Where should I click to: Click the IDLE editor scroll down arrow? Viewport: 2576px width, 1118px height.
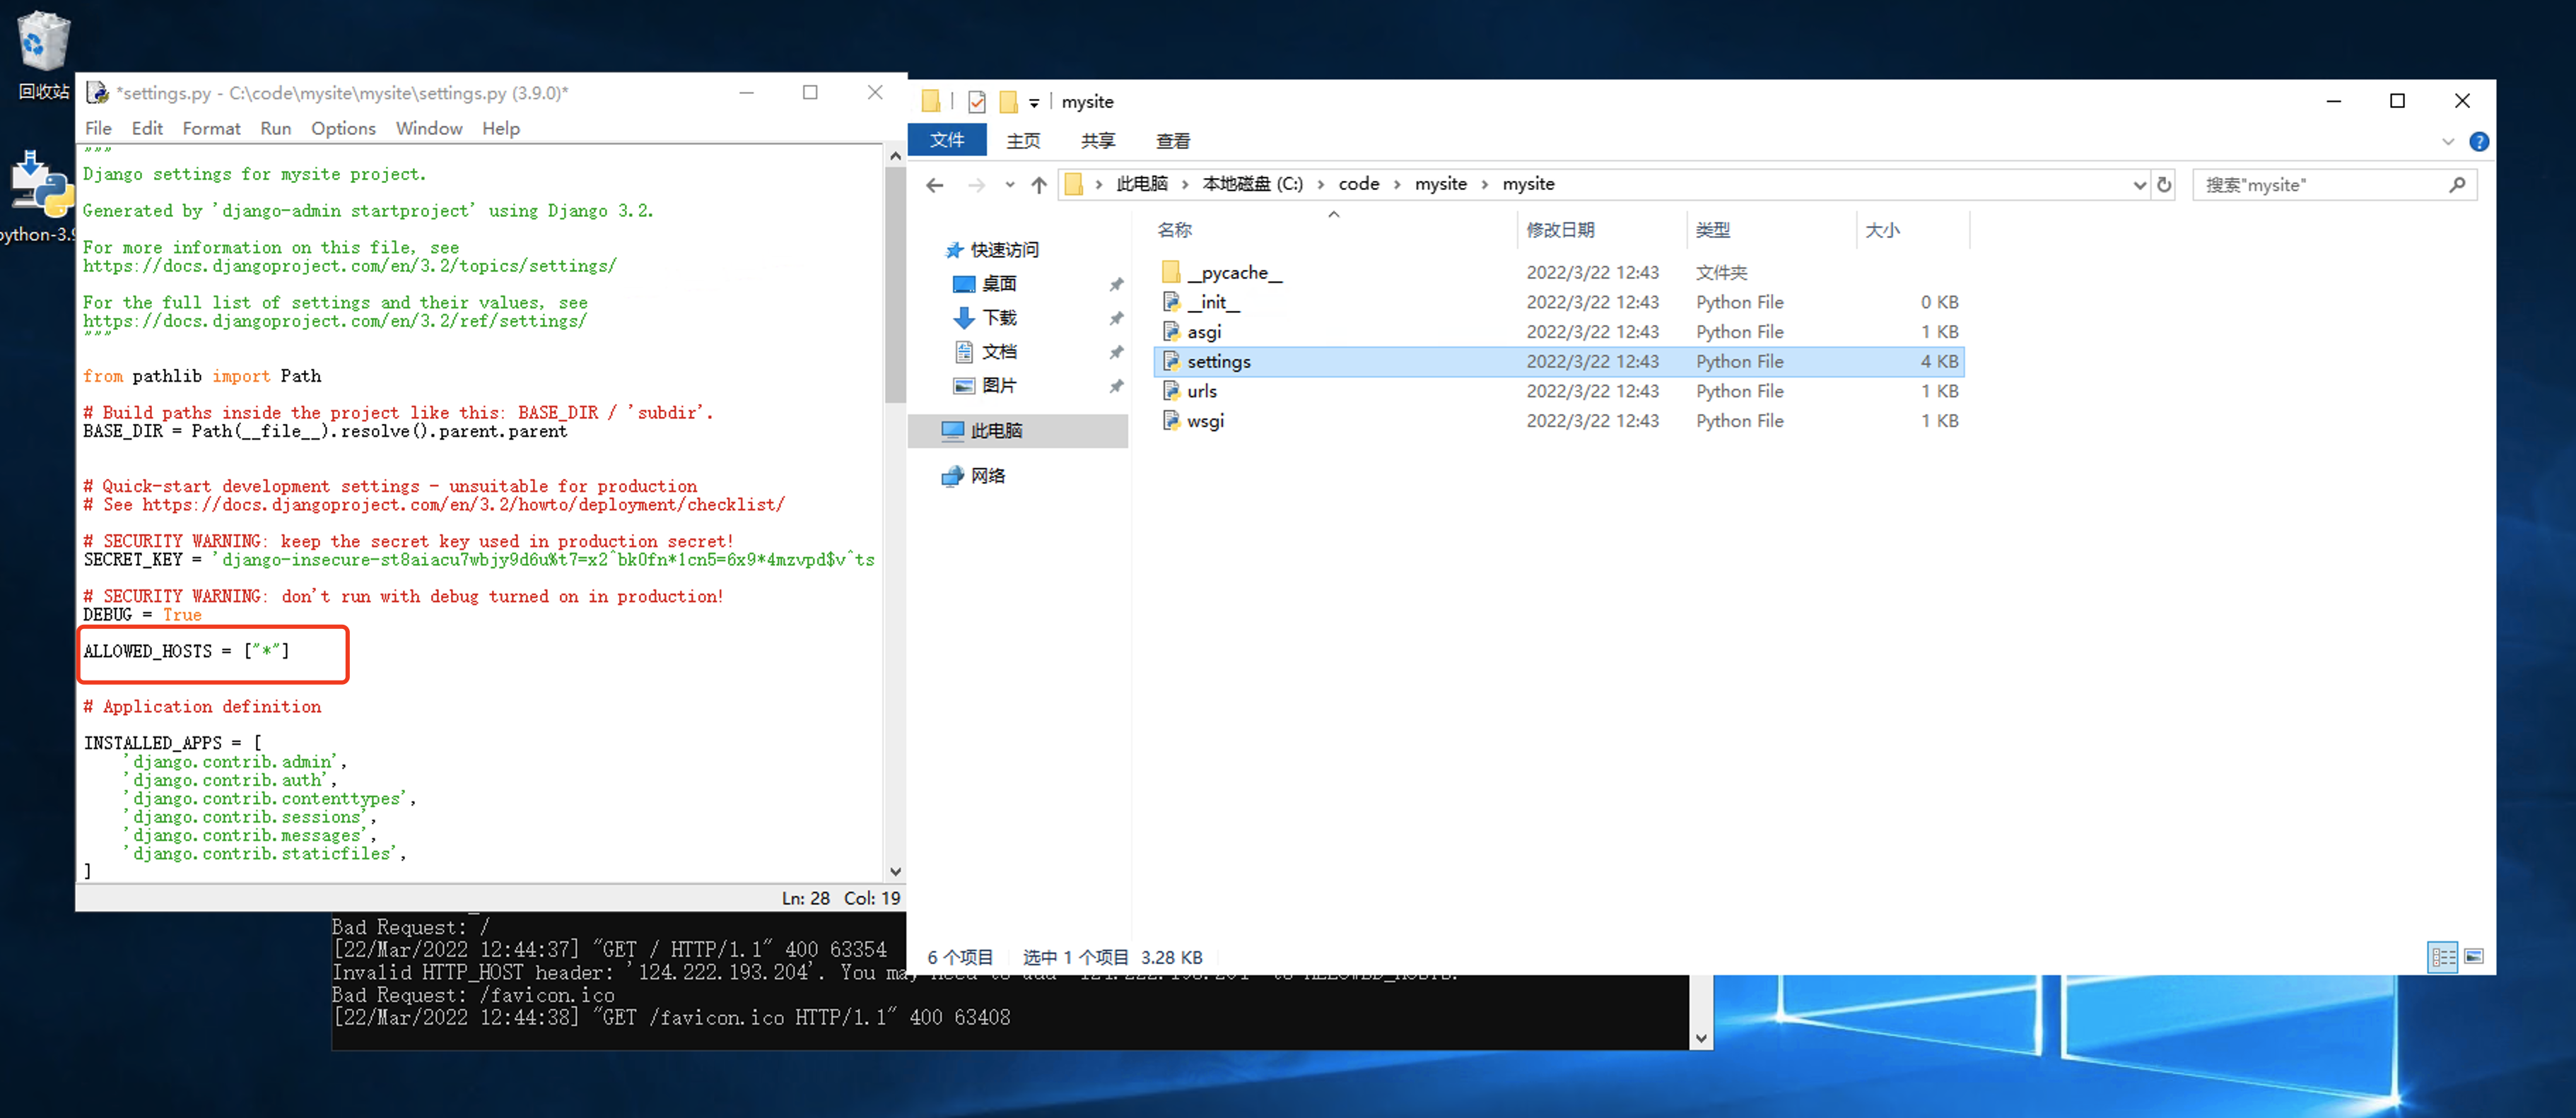point(895,871)
